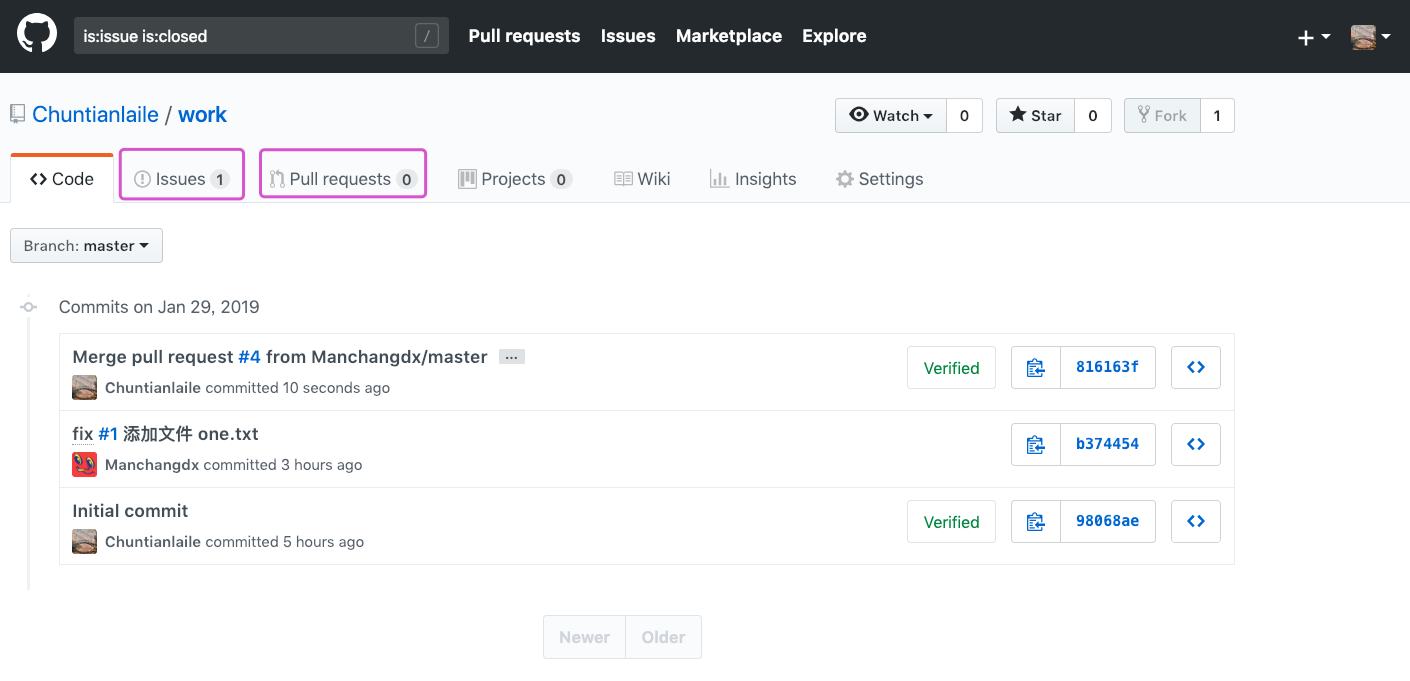Click Manchangdx avatar thumbnail
This screenshot has width=1410, height=681.
[x=85, y=465]
